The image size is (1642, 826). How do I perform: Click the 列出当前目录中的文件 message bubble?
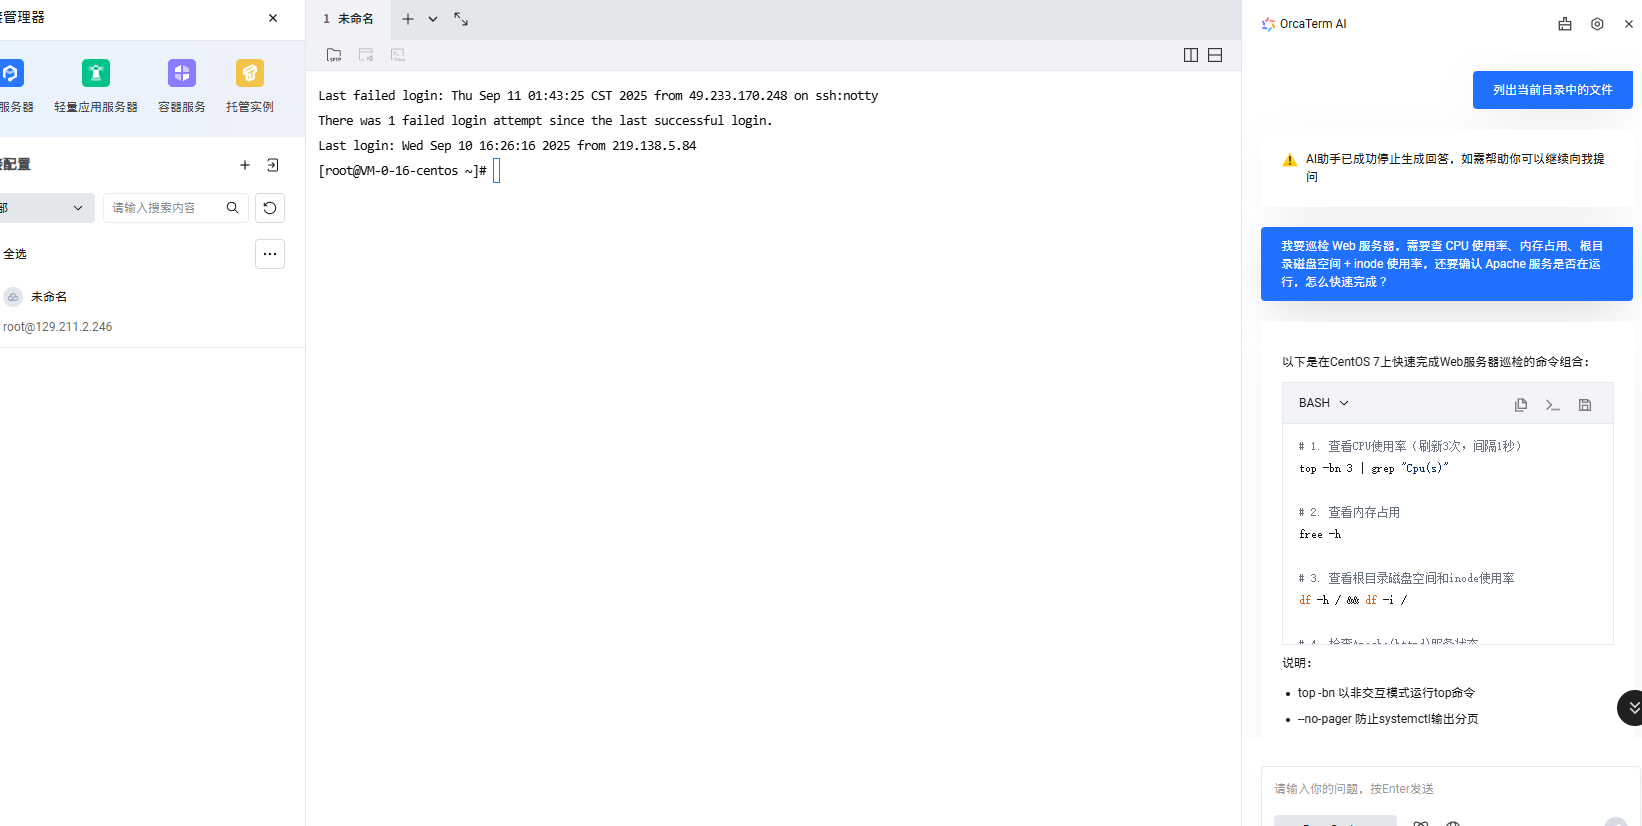[1553, 90]
